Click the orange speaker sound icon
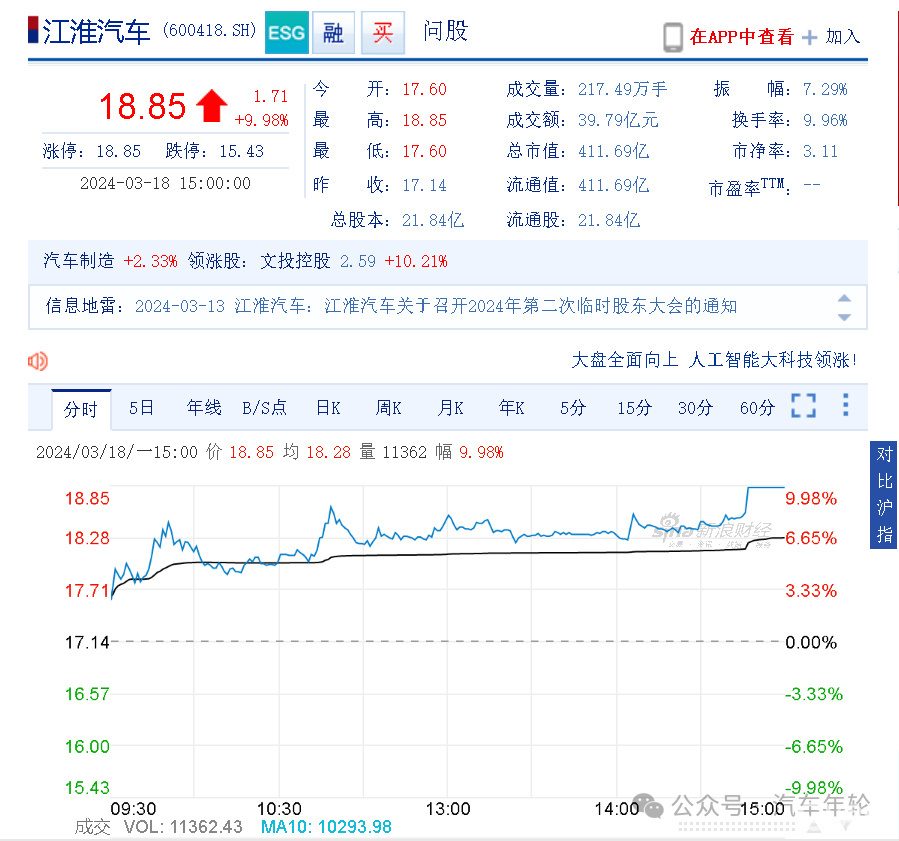899x841 pixels. (x=38, y=361)
